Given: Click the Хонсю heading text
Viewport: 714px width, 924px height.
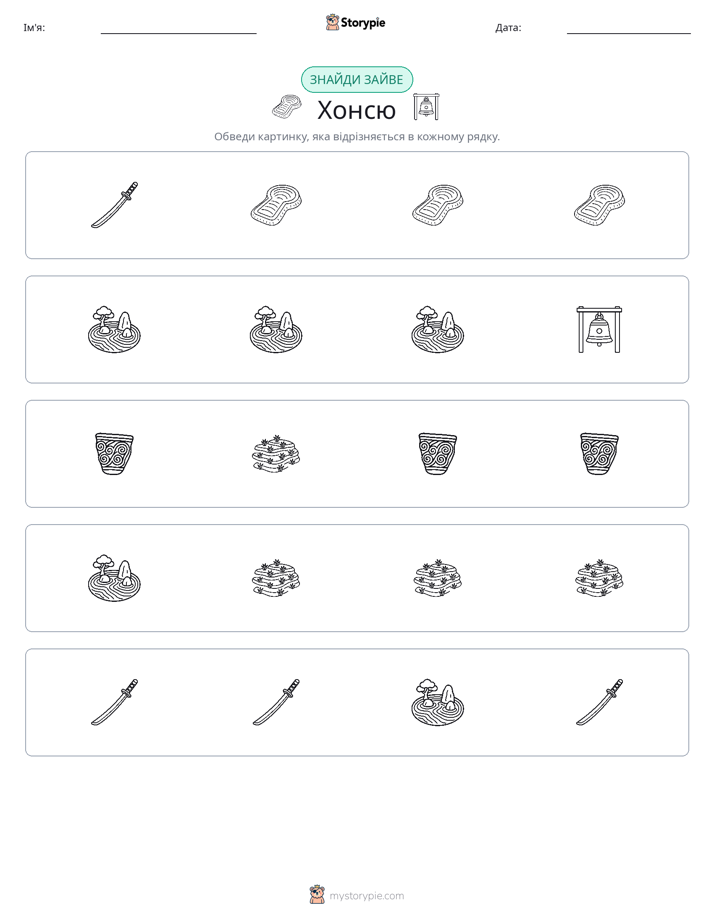Looking at the screenshot, I should pyautogui.click(x=356, y=110).
